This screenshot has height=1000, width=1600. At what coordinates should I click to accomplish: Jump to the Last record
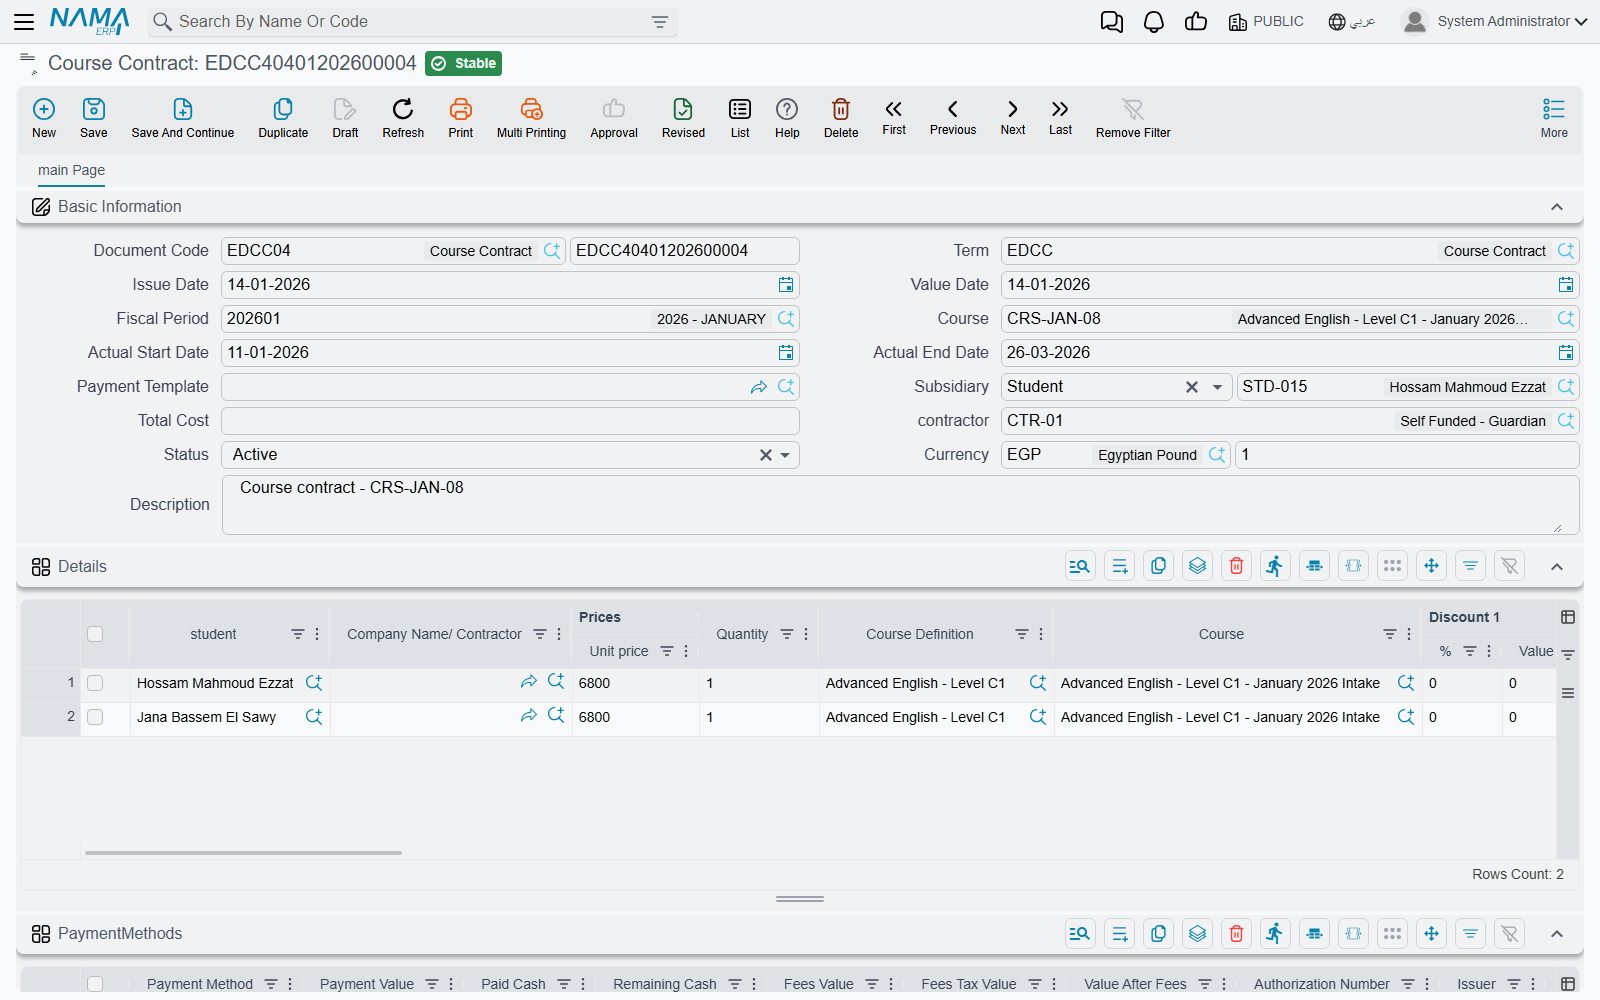(x=1060, y=117)
